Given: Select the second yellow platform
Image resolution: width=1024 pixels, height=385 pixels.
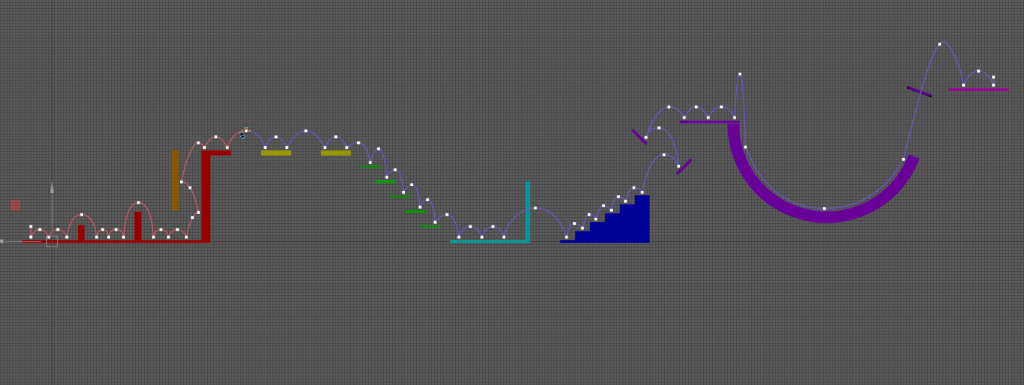Looking at the screenshot, I should click(x=336, y=153).
